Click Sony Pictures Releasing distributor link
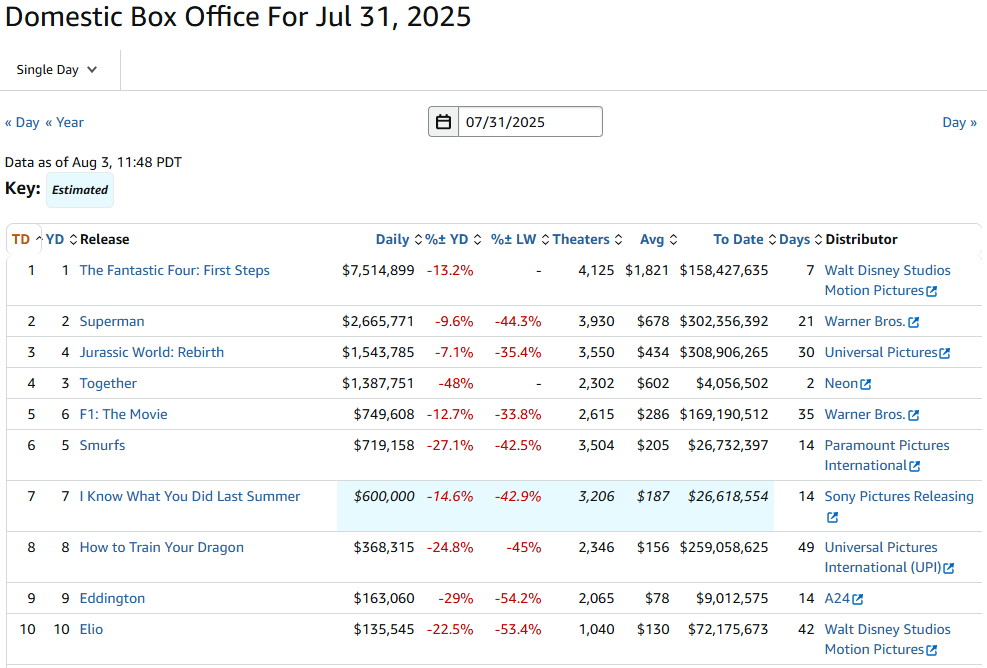 [899, 496]
